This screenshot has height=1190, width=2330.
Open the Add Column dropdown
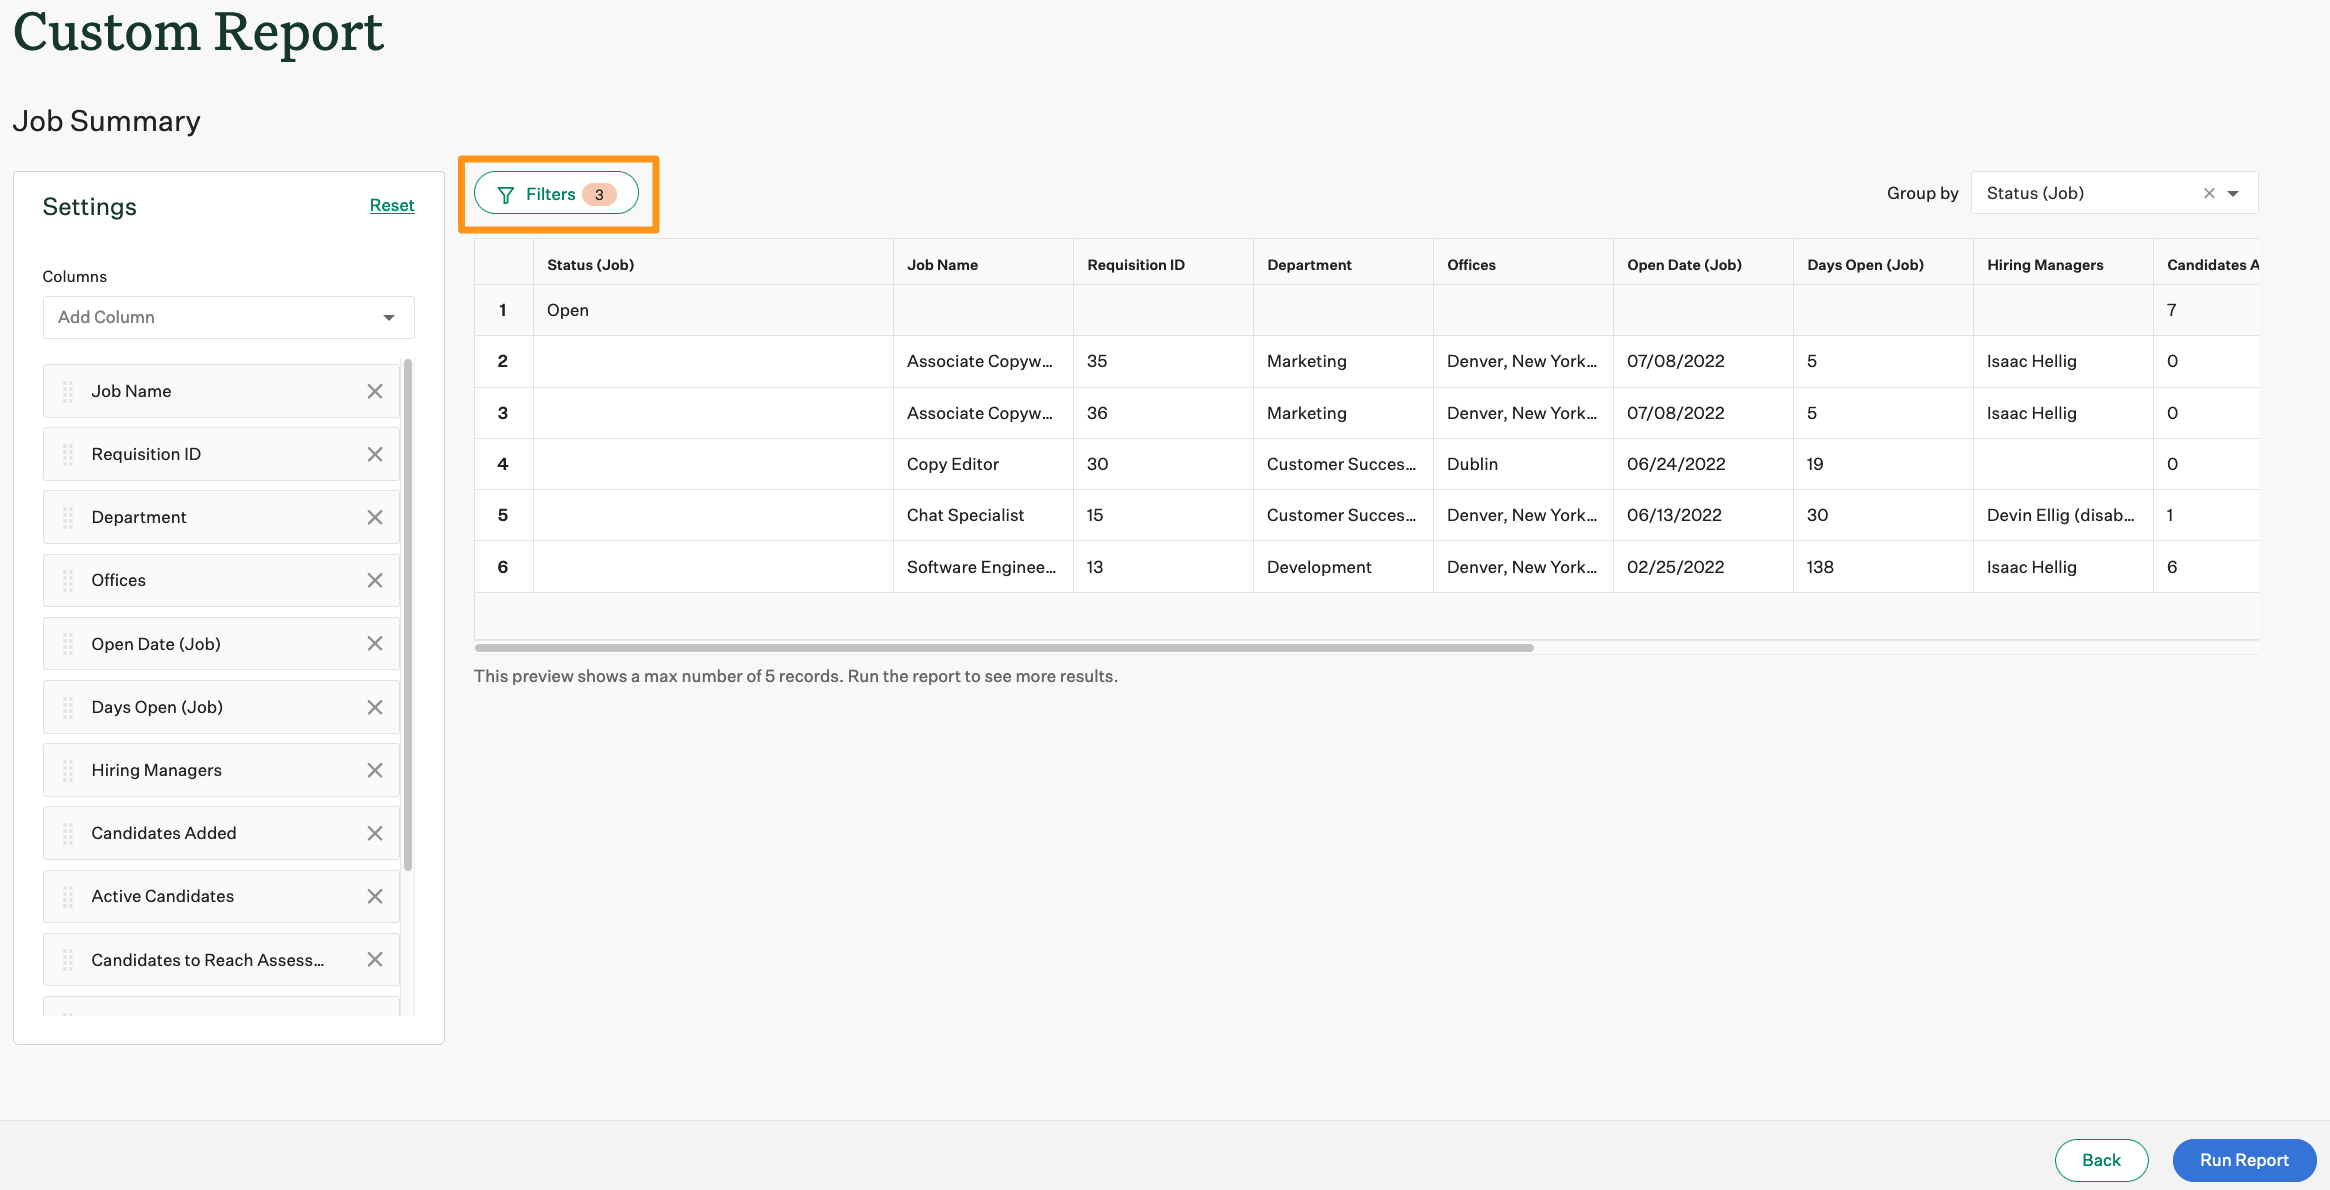tap(228, 317)
